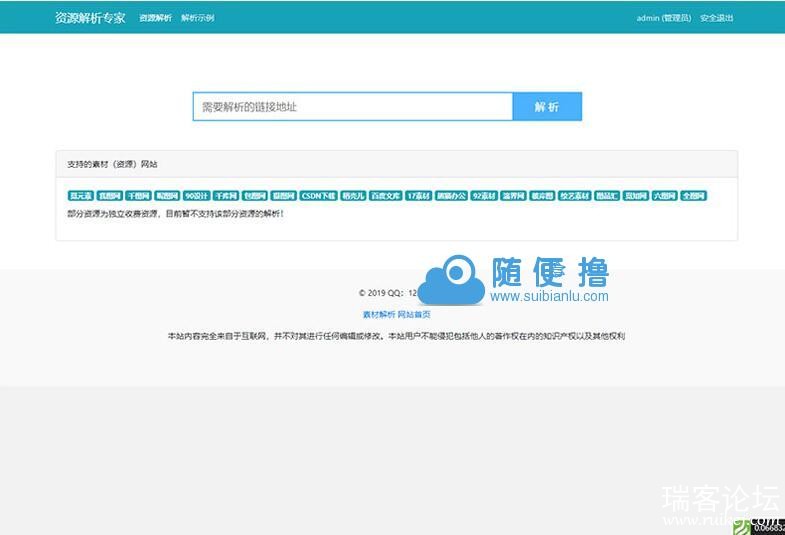This screenshot has height=535, width=785.
Task: Open the 资源解析 navigation menu item
Action: point(155,18)
